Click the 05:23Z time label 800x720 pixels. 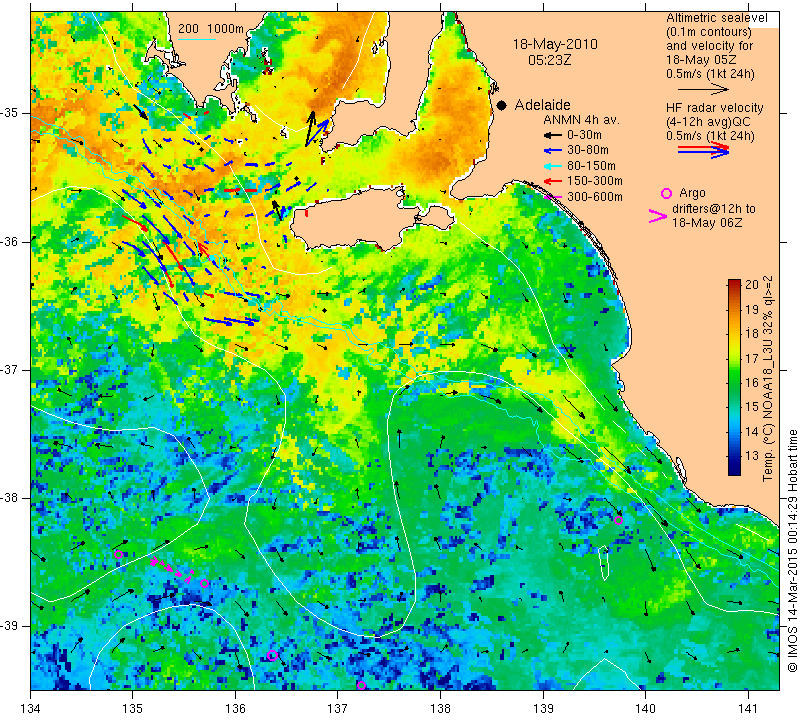click(549, 60)
